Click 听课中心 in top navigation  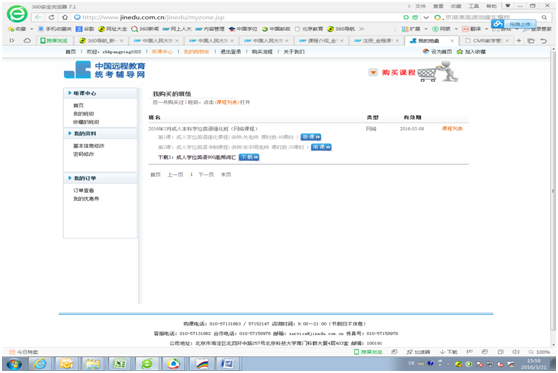pos(162,52)
